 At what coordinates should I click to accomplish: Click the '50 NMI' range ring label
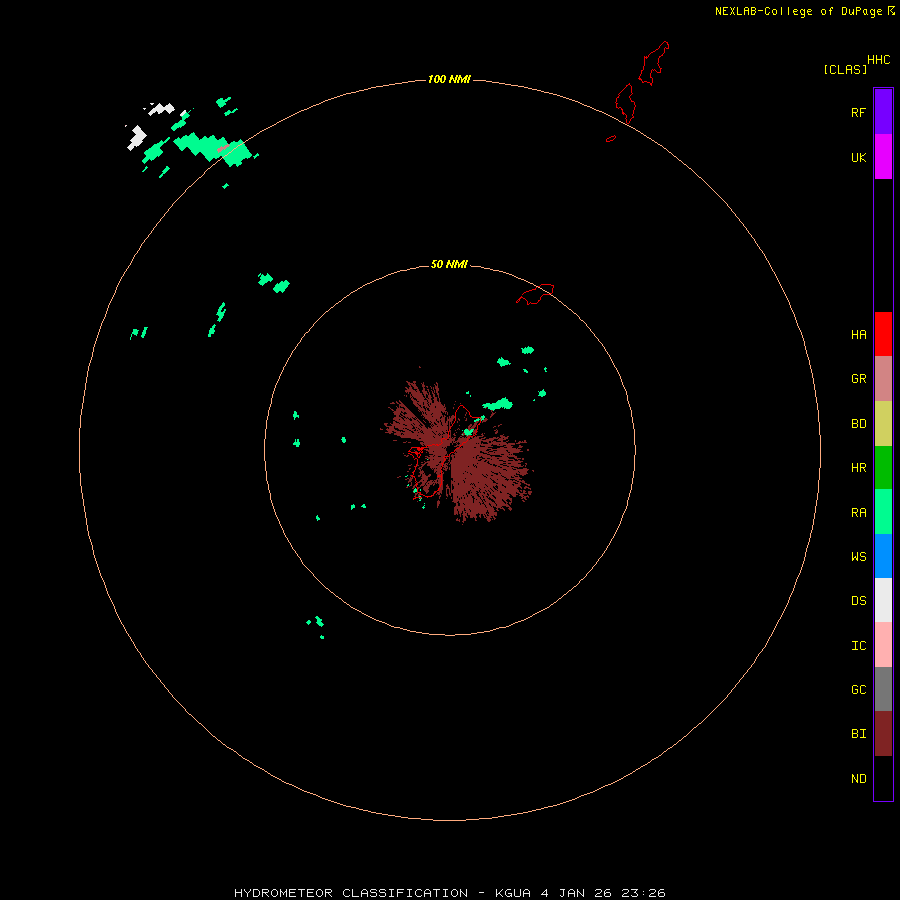point(449,264)
